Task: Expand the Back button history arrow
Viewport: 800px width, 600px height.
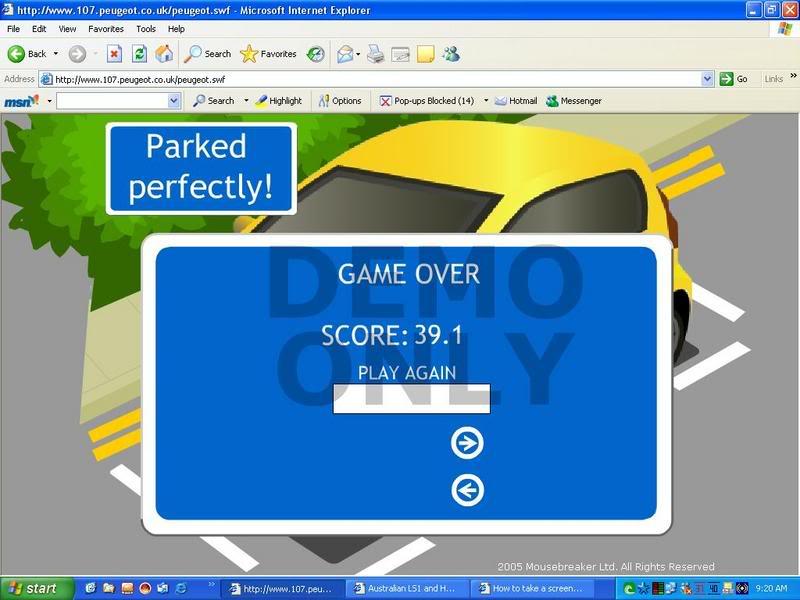Action: pos(56,54)
